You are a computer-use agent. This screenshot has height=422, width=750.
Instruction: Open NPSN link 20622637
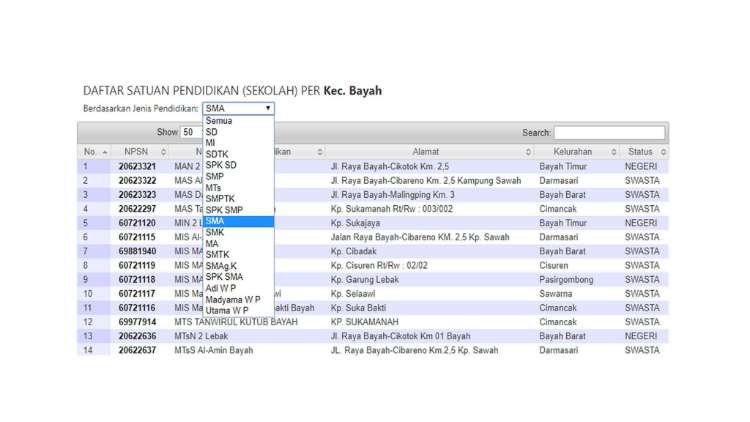(136, 350)
